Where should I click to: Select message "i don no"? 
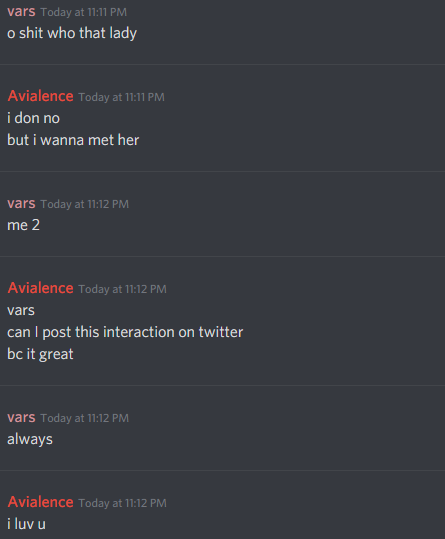[34, 118]
